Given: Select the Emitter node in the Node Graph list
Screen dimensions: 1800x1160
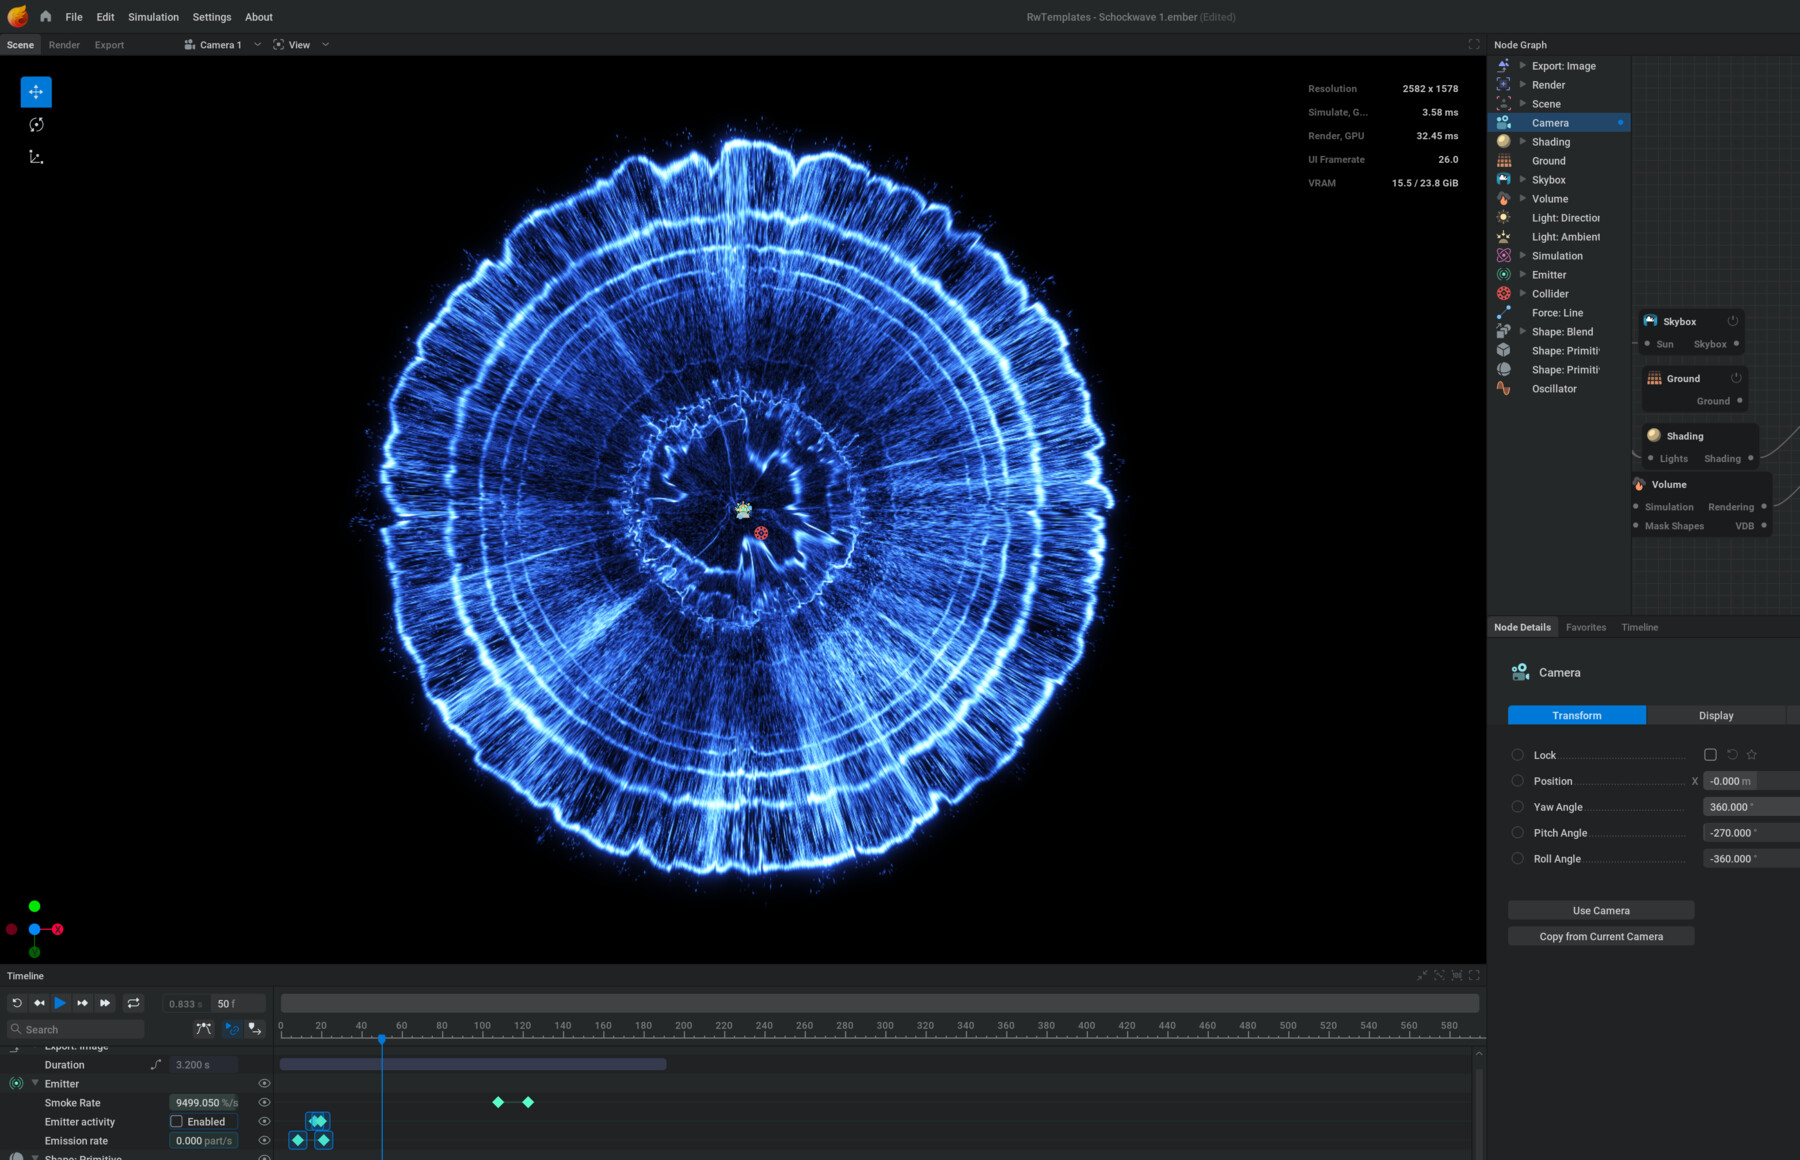Looking at the screenshot, I should pos(1548,274).
